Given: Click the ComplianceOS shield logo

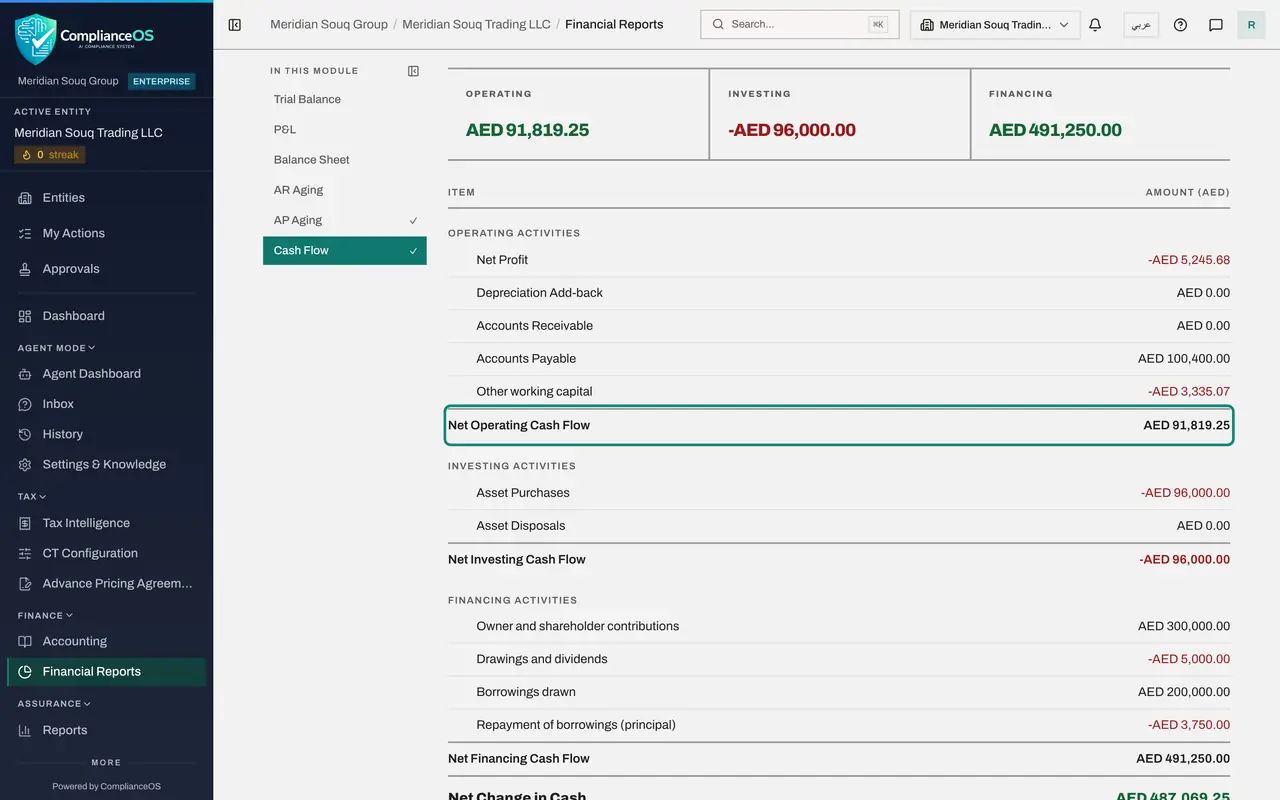Looking at the screenshot, I should pos(35,39).
